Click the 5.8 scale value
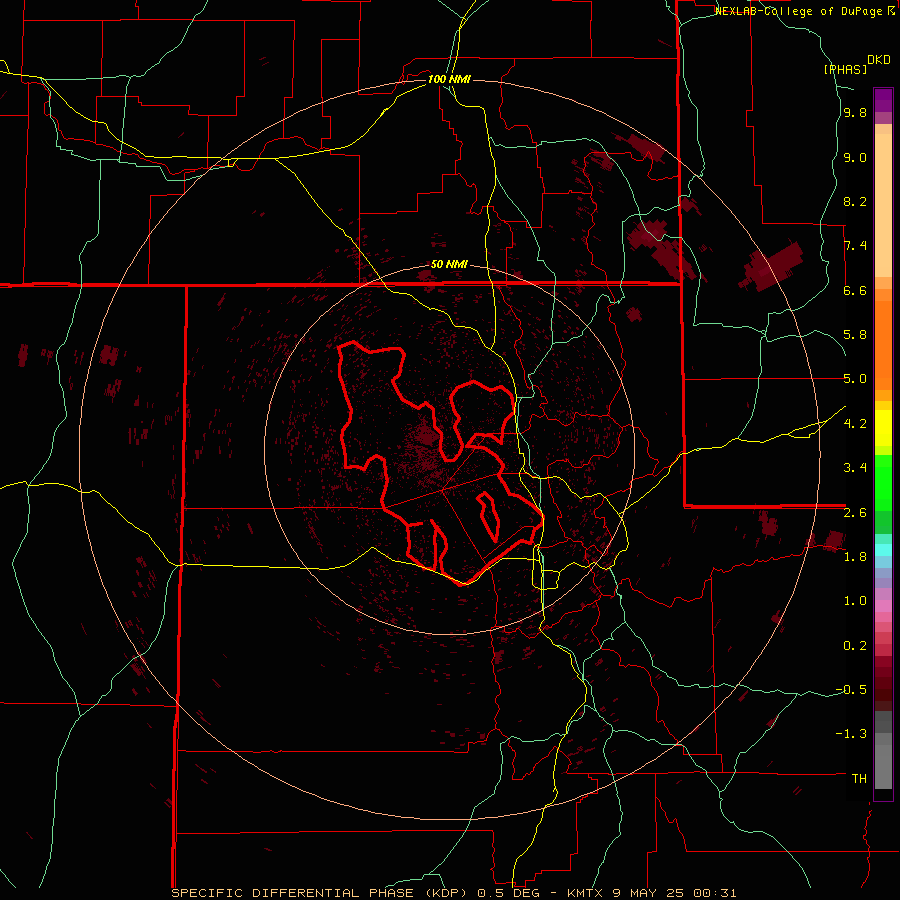 click(855, 335)
